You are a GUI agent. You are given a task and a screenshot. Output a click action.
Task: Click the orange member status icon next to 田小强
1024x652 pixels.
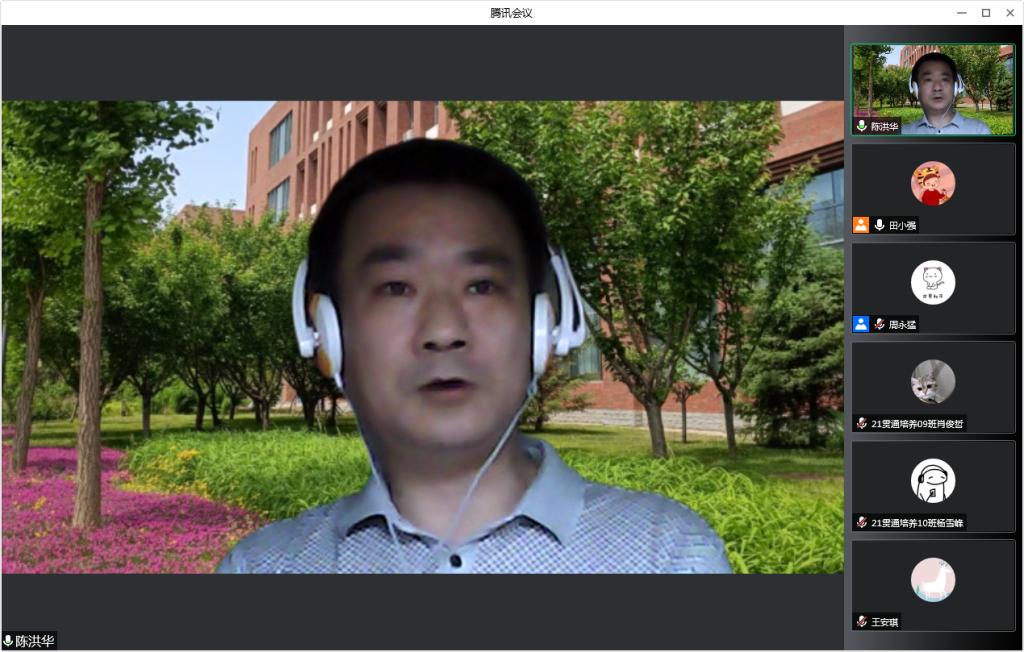860,224
